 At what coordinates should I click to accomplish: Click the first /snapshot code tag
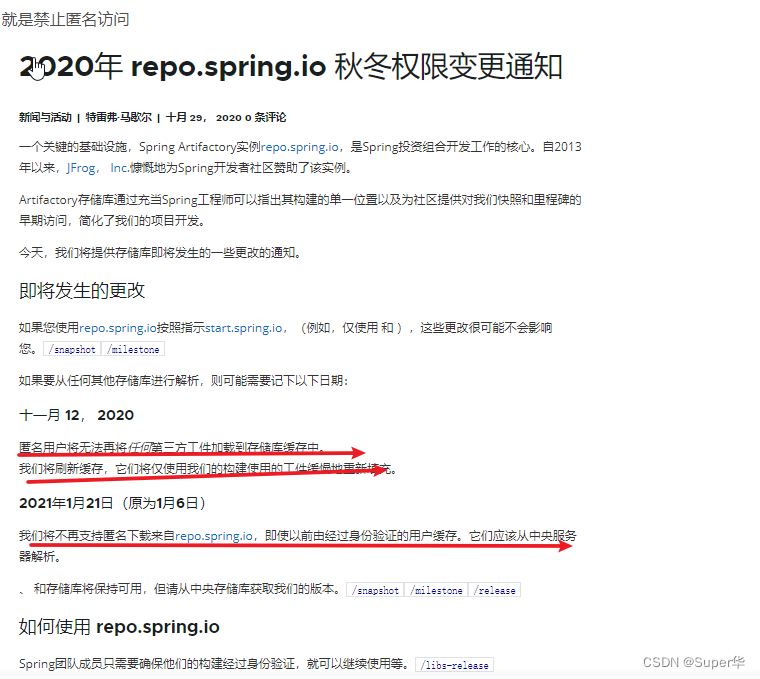pos(72,349)
